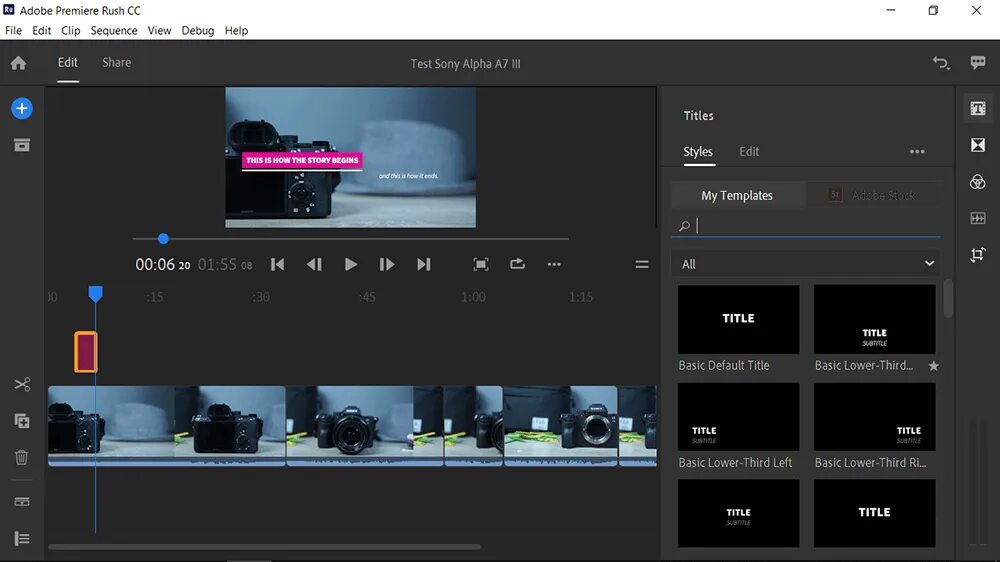
Task: Move the preview scrubber handle
Action: (163, 239)
